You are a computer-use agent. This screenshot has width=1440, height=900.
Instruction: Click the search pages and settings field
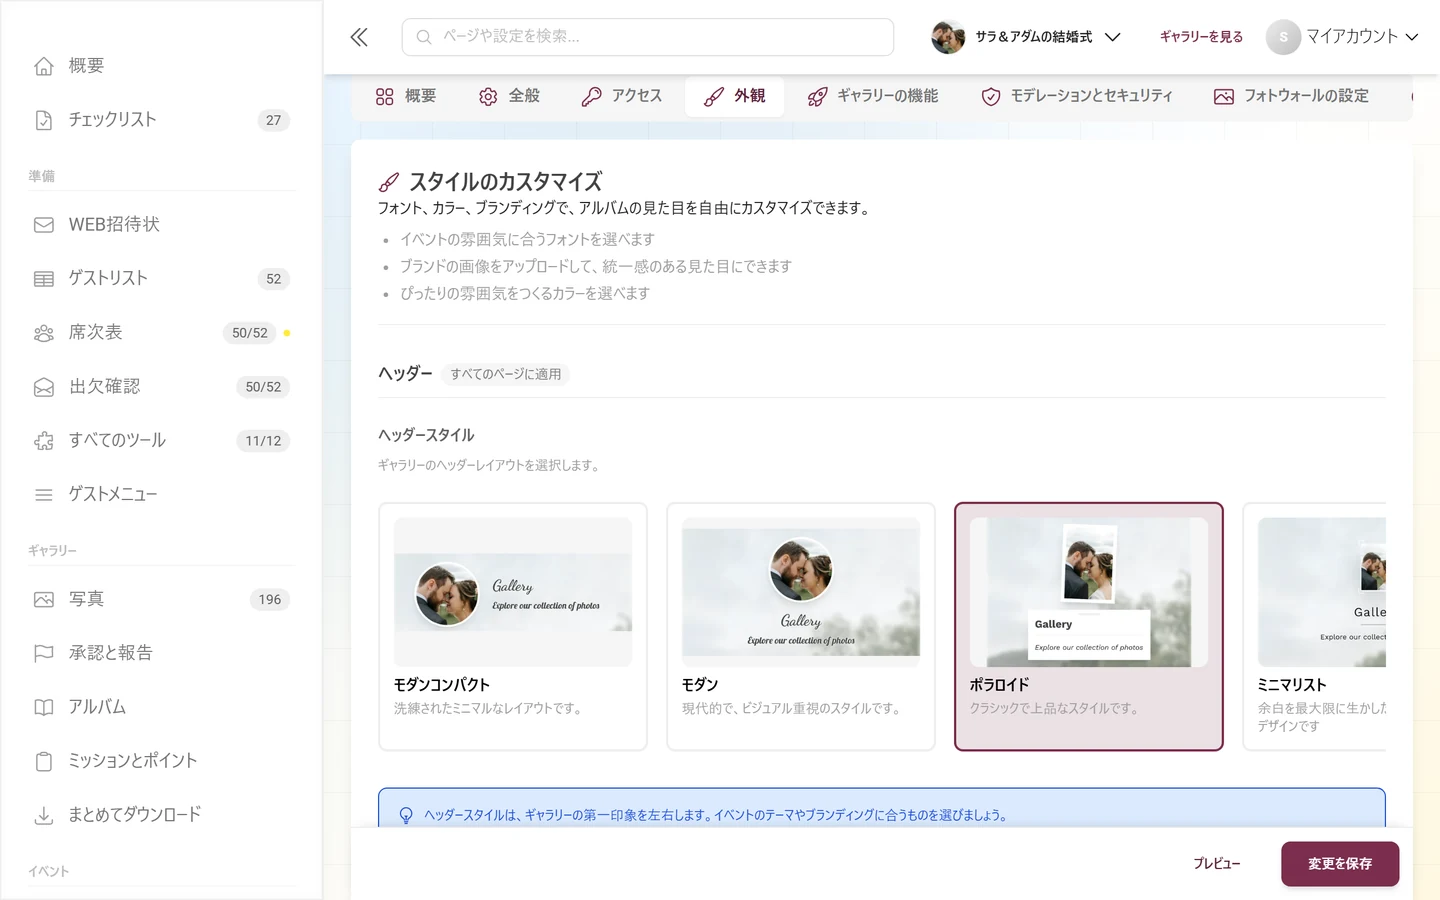648,37
